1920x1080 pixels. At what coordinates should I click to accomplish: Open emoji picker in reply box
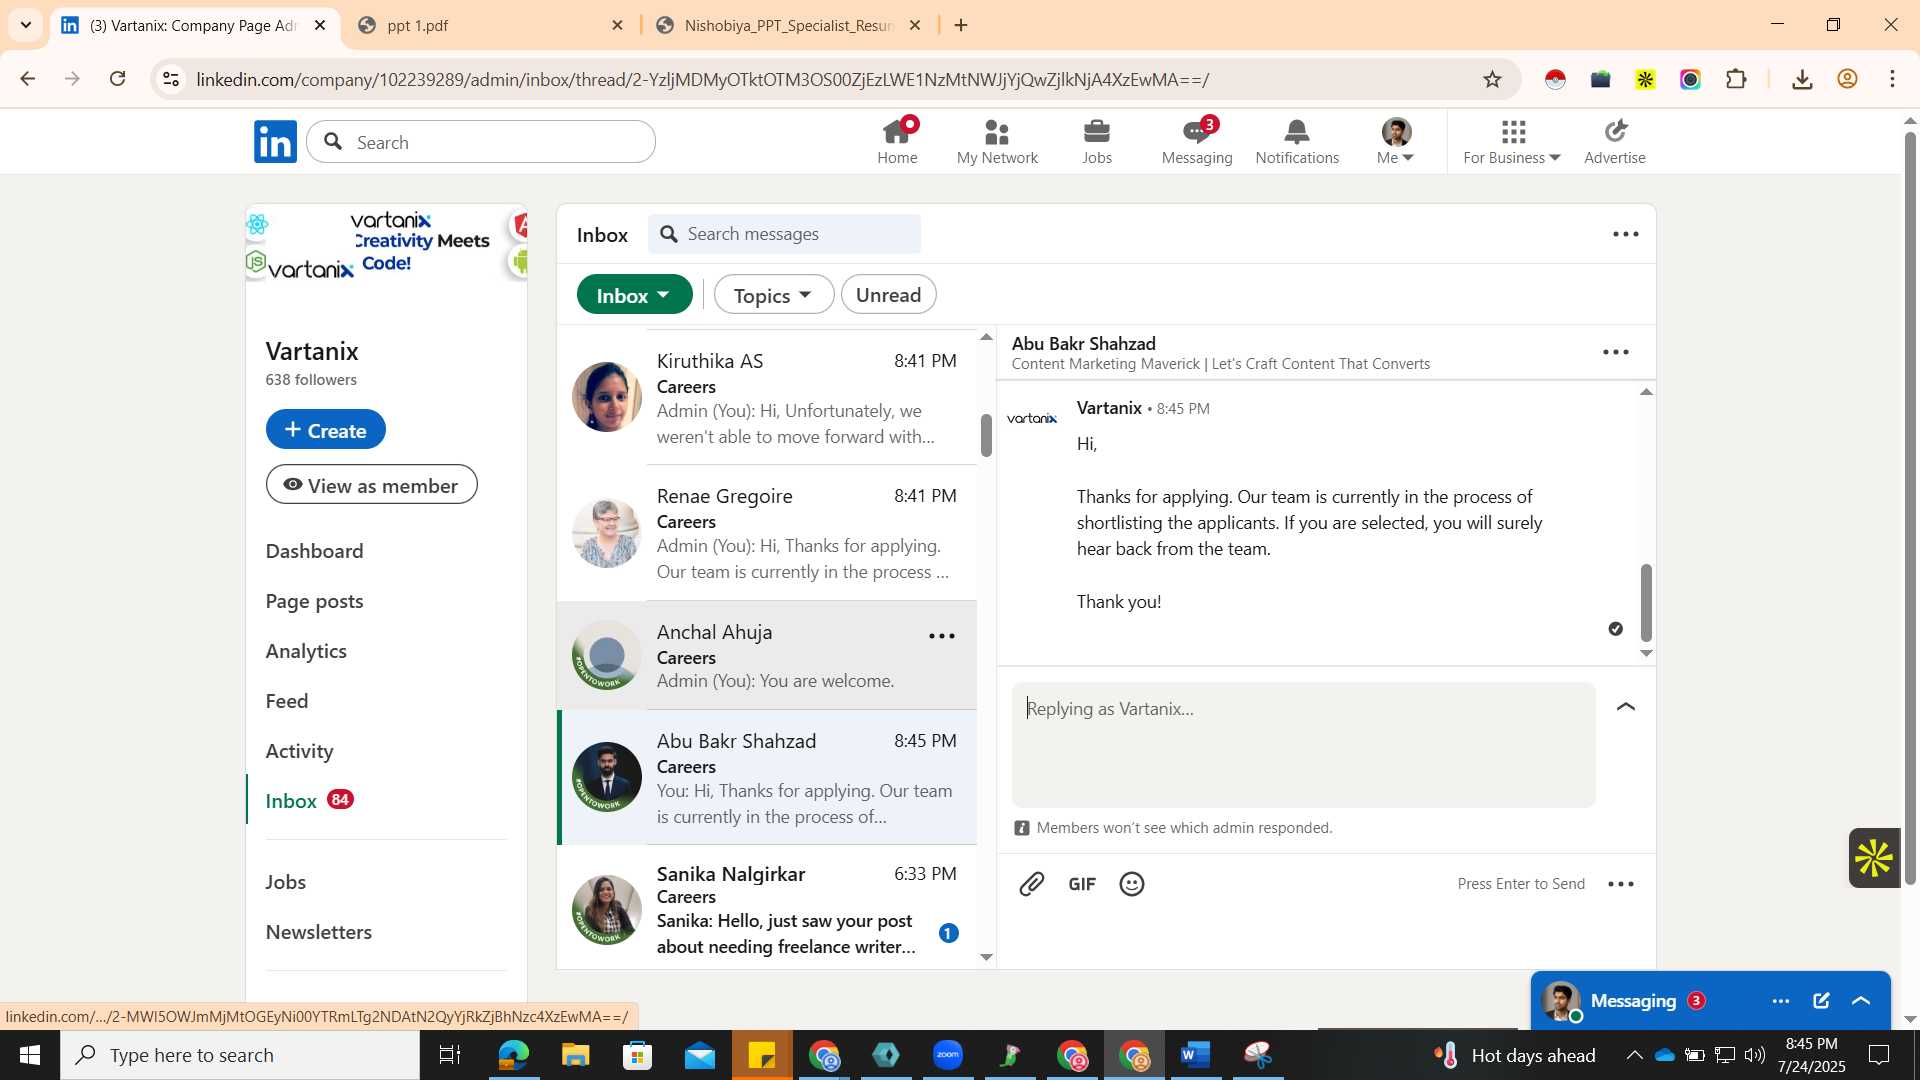click(1132, 884)
